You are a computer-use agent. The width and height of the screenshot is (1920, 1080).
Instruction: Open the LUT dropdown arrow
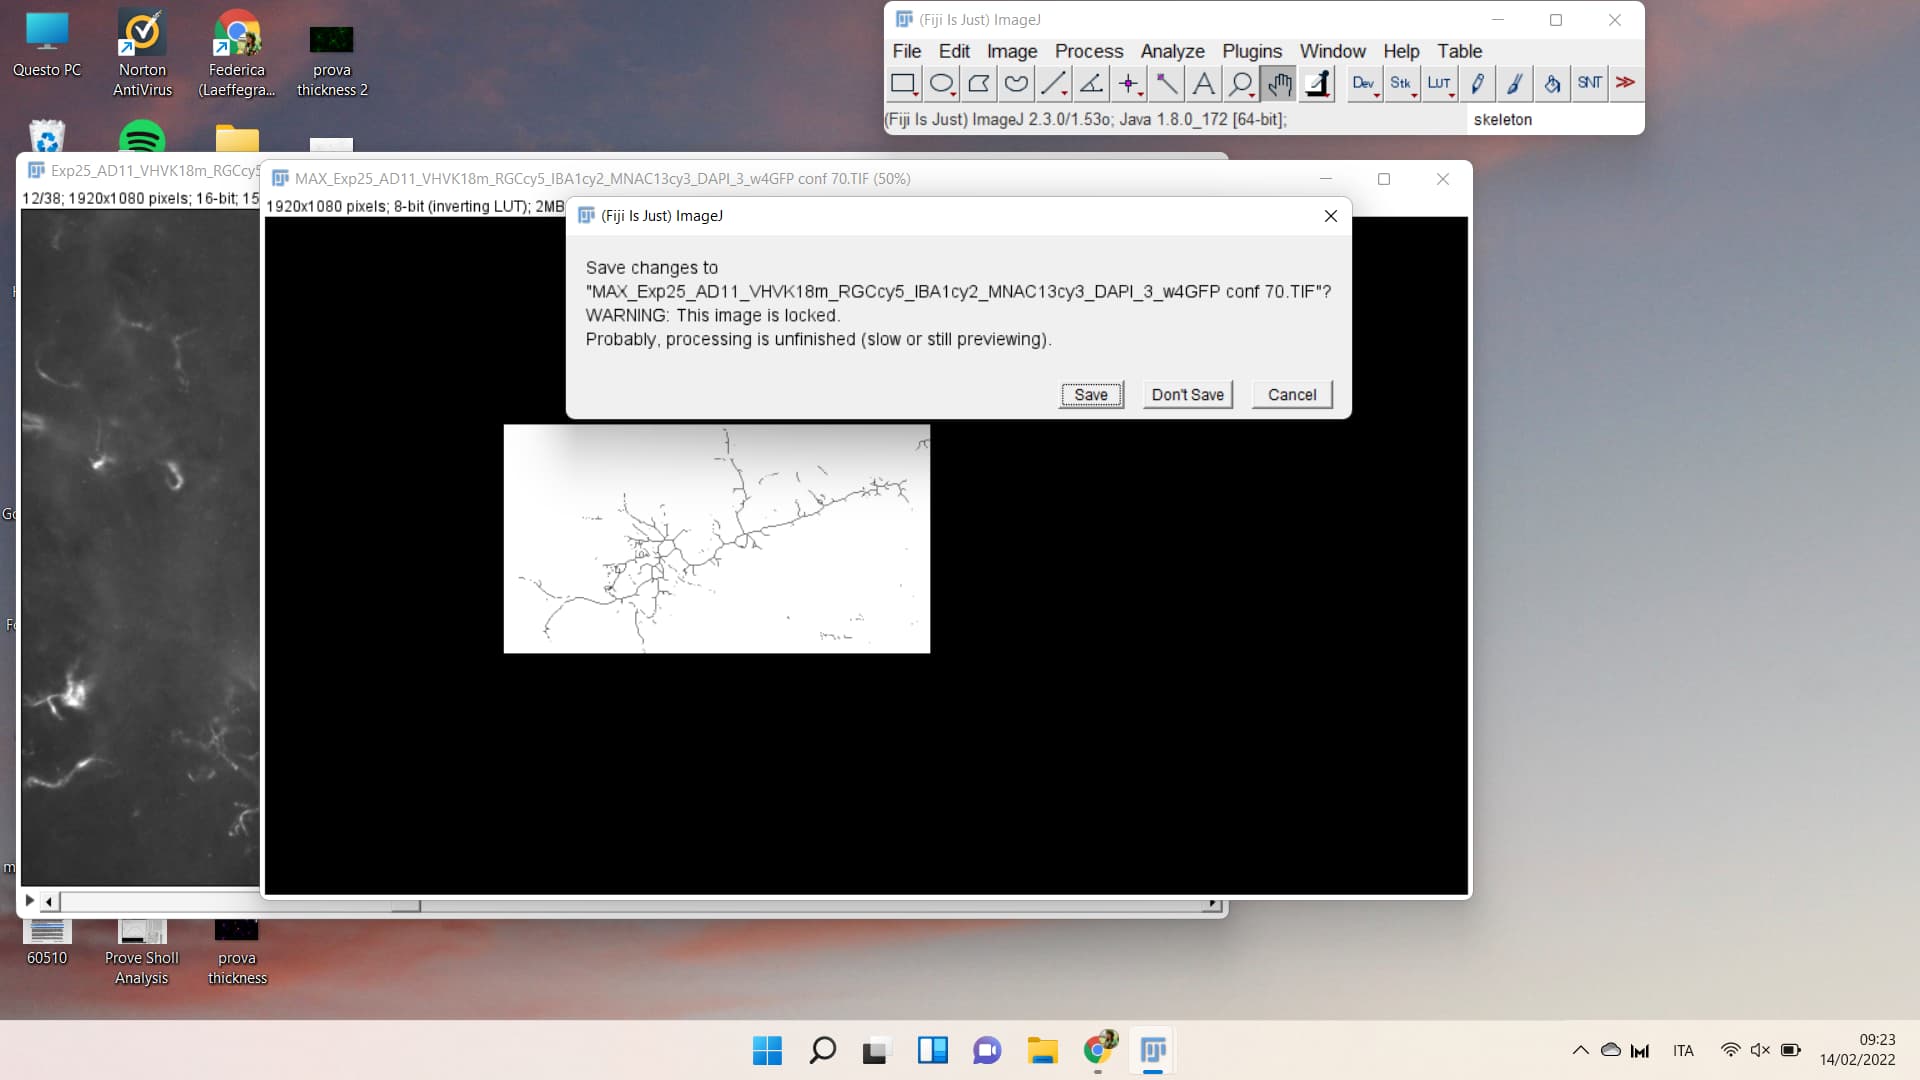point(1451,95)
